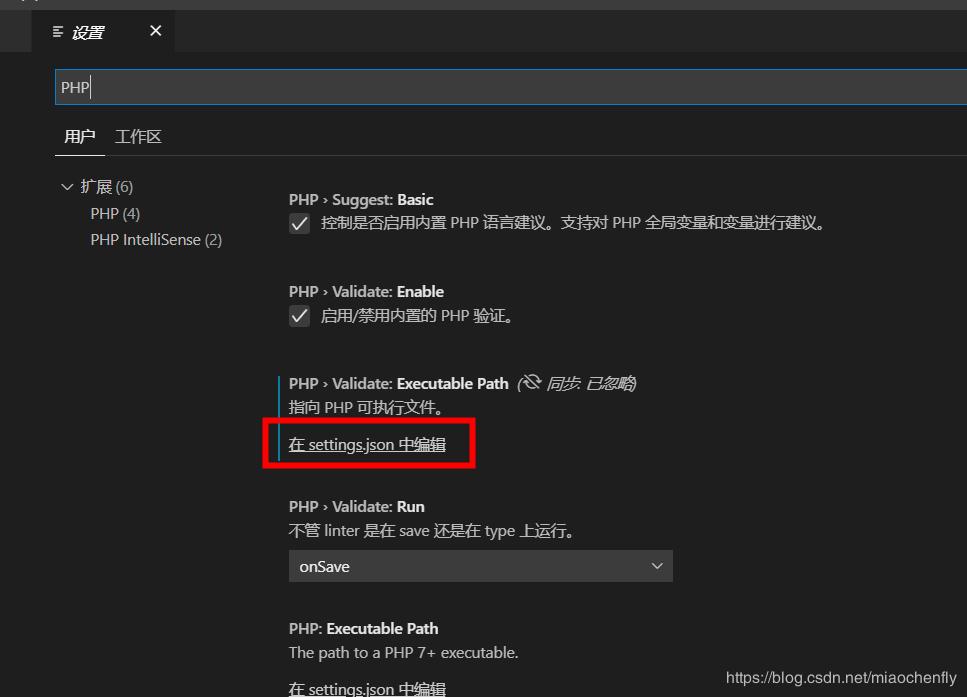Click the PHP › Validate: Run setting title
The width and height of the screenshot is (967, 697).
pos(356,507)
